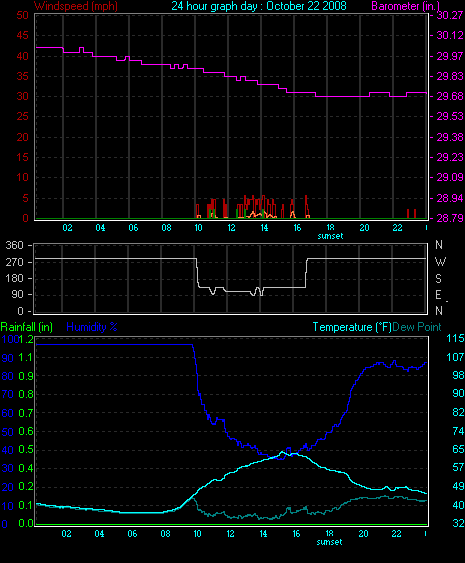Screen dimensions: 465x563
Task: Click the 360 wind direction scale label
Action: tap(14, 245)
